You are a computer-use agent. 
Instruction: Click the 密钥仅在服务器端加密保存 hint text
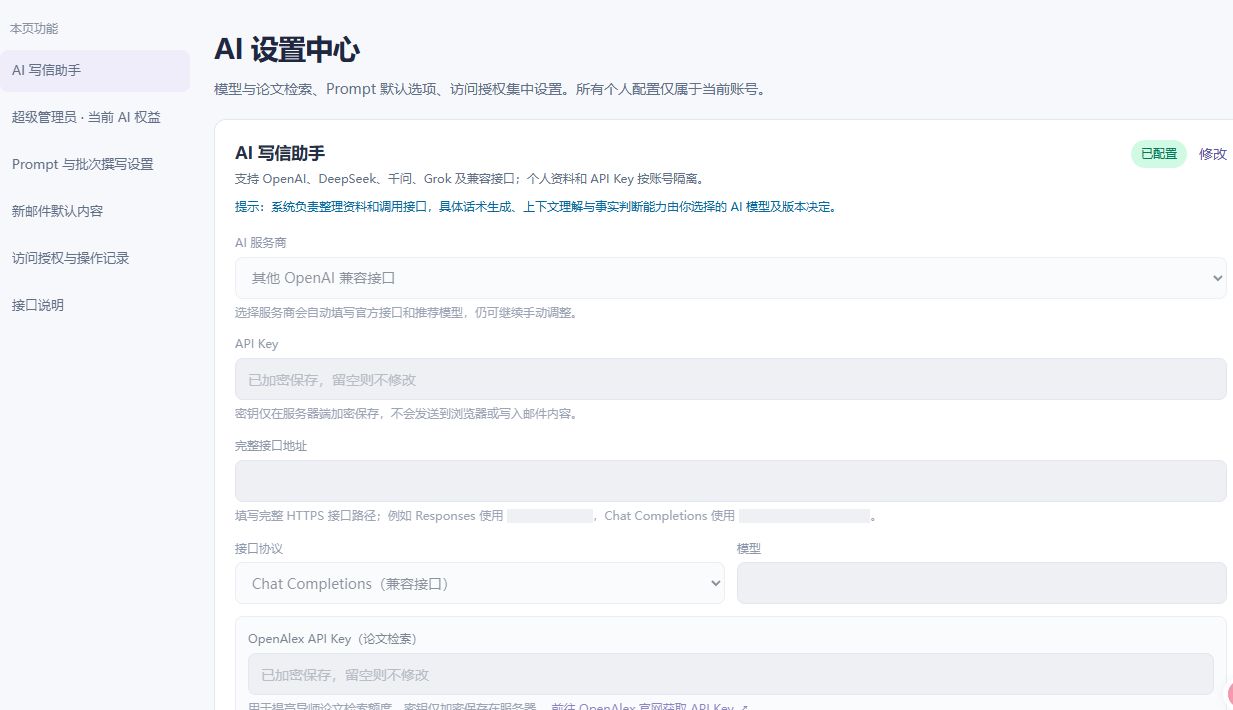click(406, 413)
